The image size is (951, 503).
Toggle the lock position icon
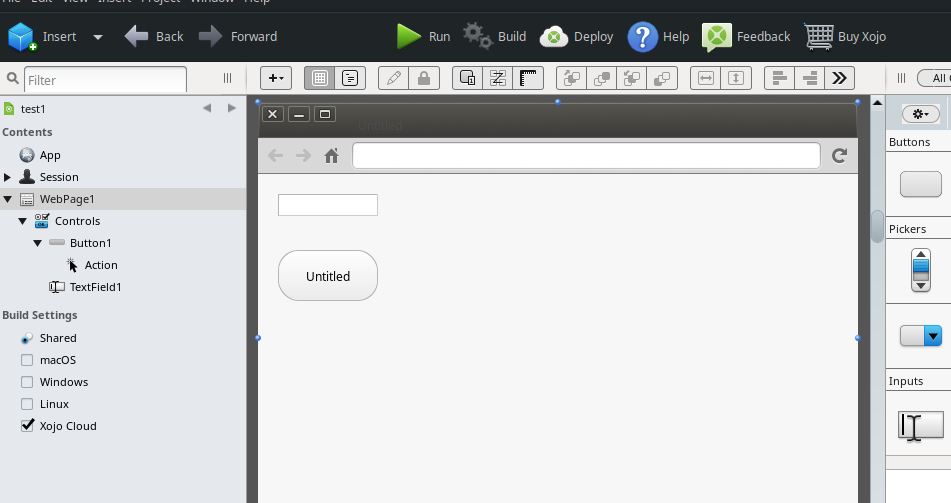[x=424, y=78]
